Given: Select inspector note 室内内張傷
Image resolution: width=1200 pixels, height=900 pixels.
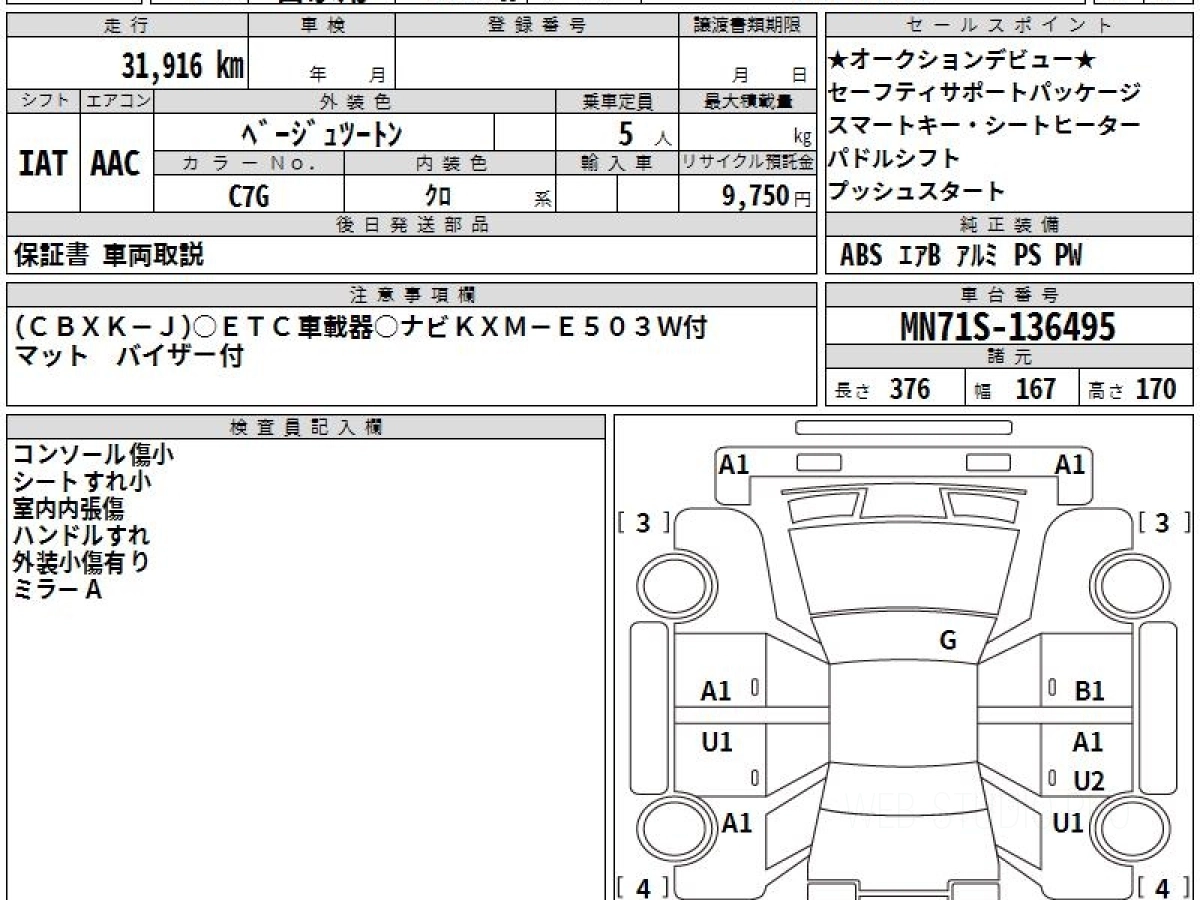Looking at the screenshot, I should pyautogui.click(x=68, y=509).
